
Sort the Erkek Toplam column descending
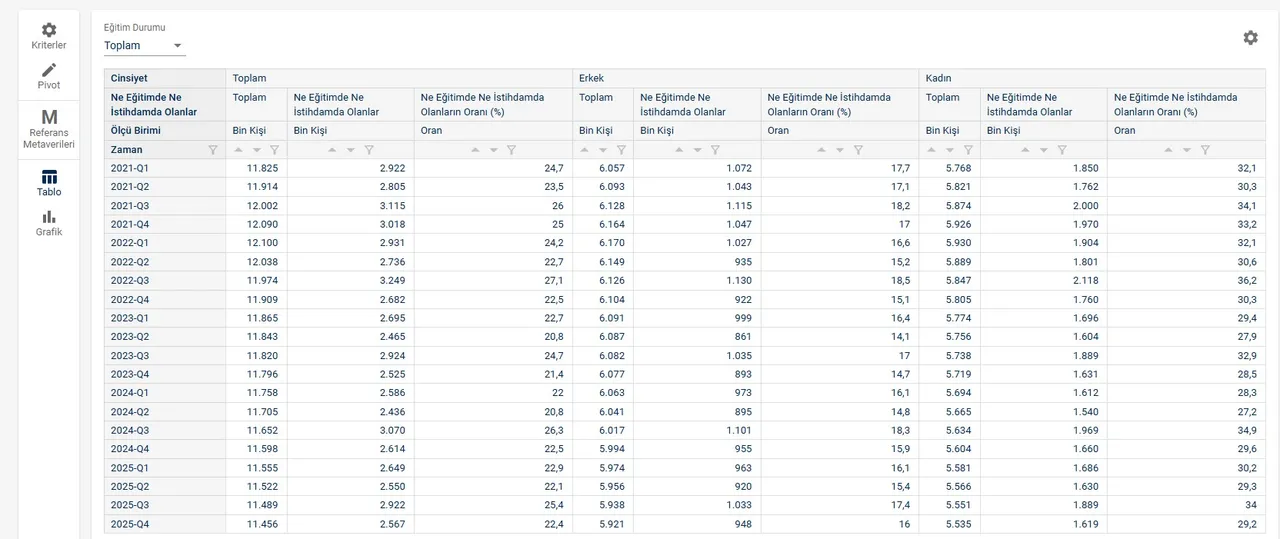603,150
